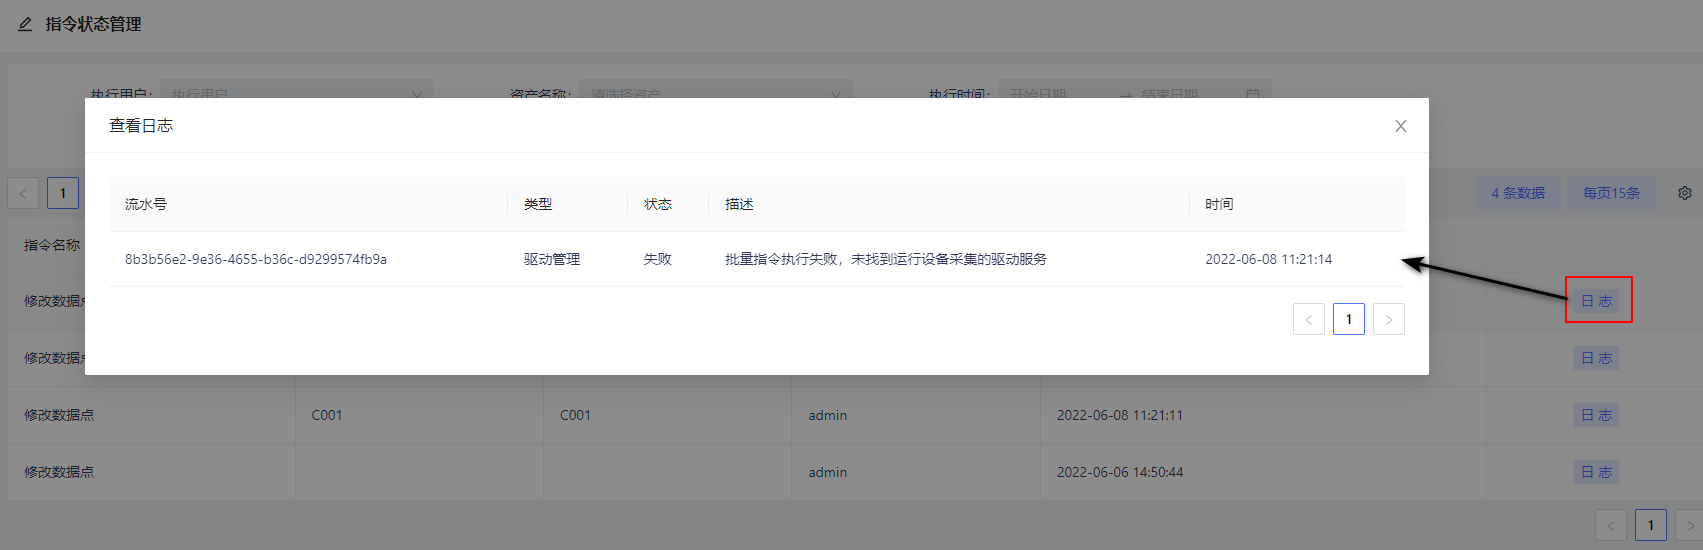The image size is (1703, 550).
Task: Go to previous page in log dialog
Action: click(1309, 319)
